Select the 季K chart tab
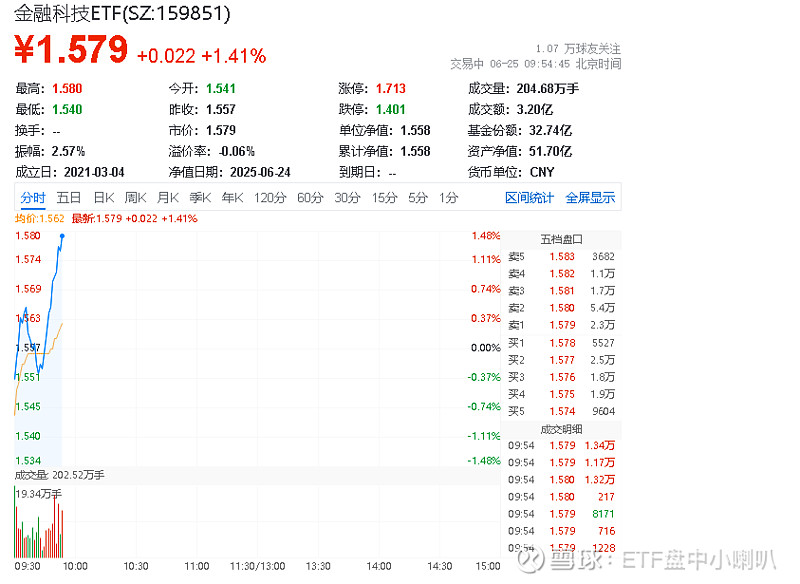This screenshot has width=800, height=584. click(200, 197)
